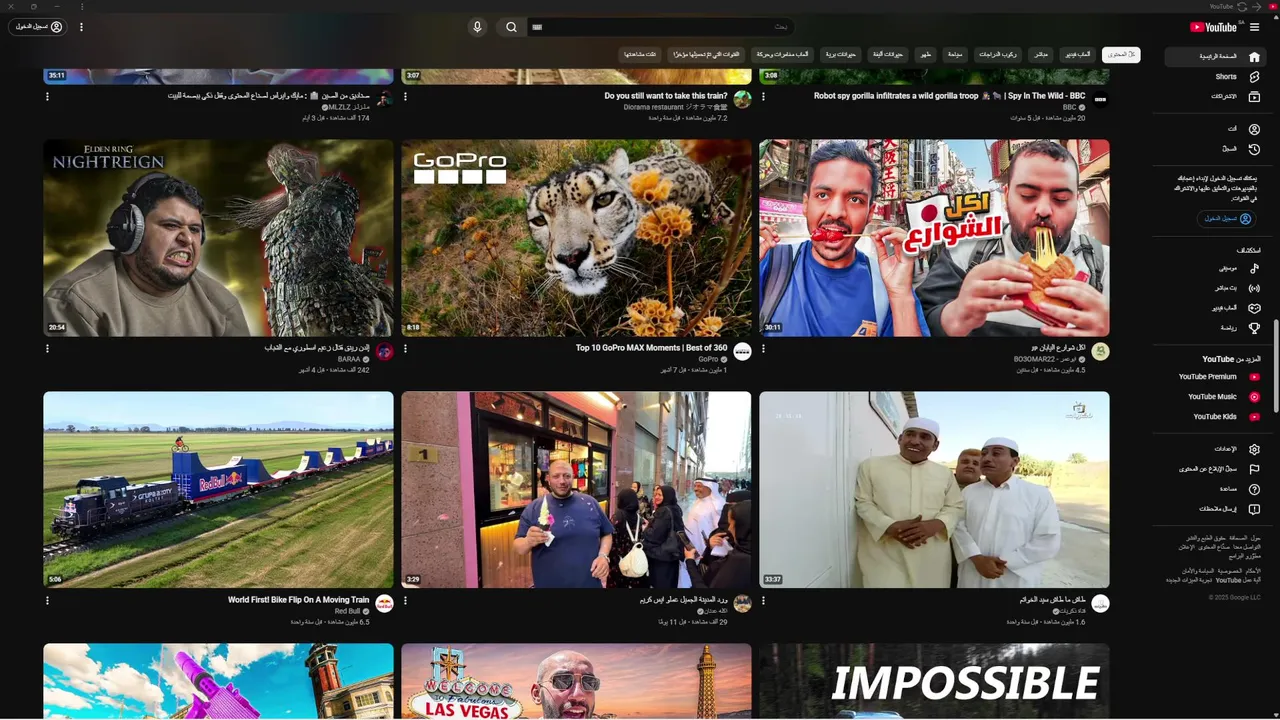Viewport: 1280px width, 720px height.
Task: Play the IMPOSSIBLE thumbnail video
Action: click(x=934, y=682)
